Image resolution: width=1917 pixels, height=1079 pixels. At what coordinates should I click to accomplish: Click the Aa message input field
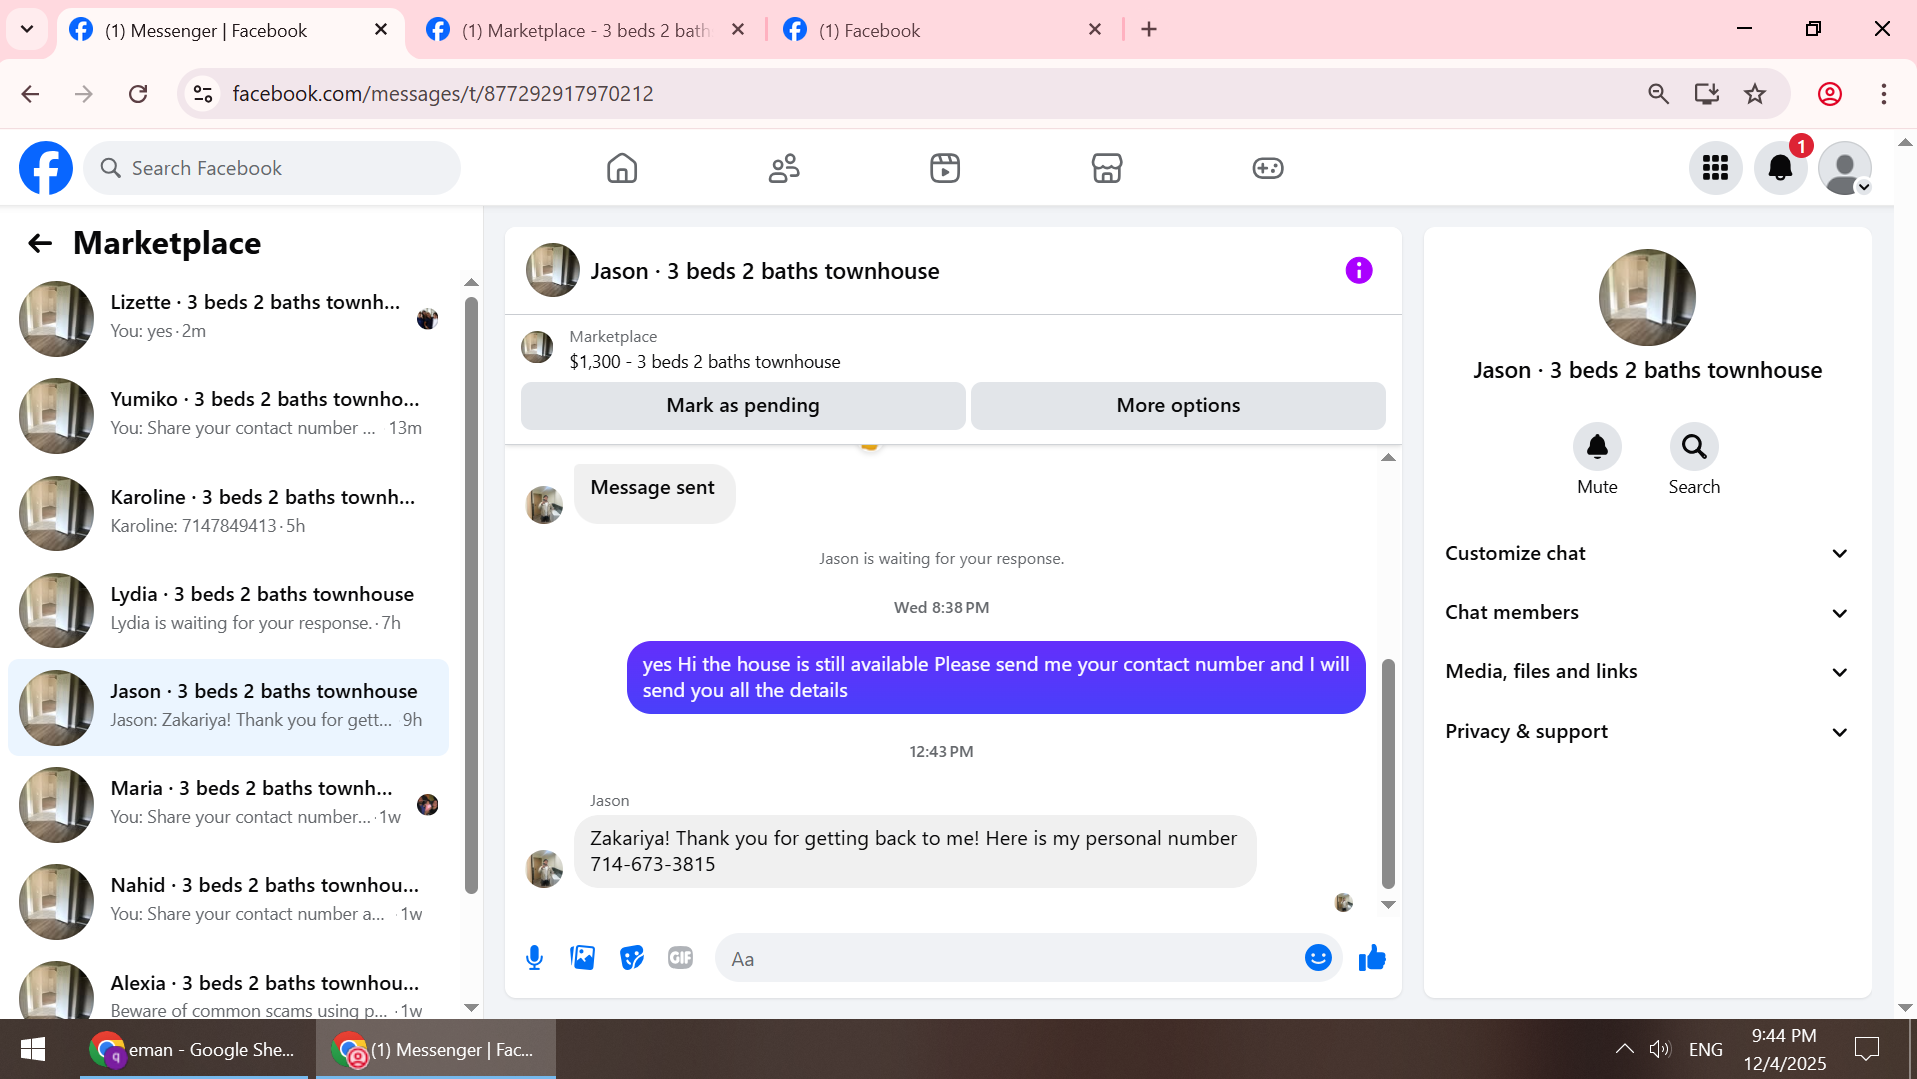point(1010,958)
